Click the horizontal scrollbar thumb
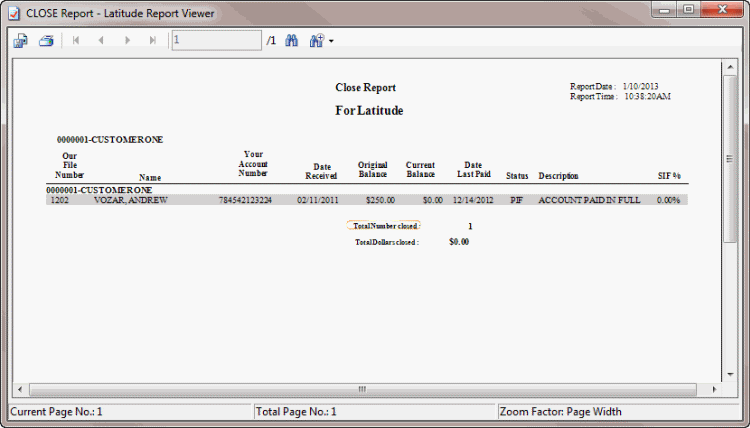The height and width of the screenshot is (428, 750). click(362, 389)
